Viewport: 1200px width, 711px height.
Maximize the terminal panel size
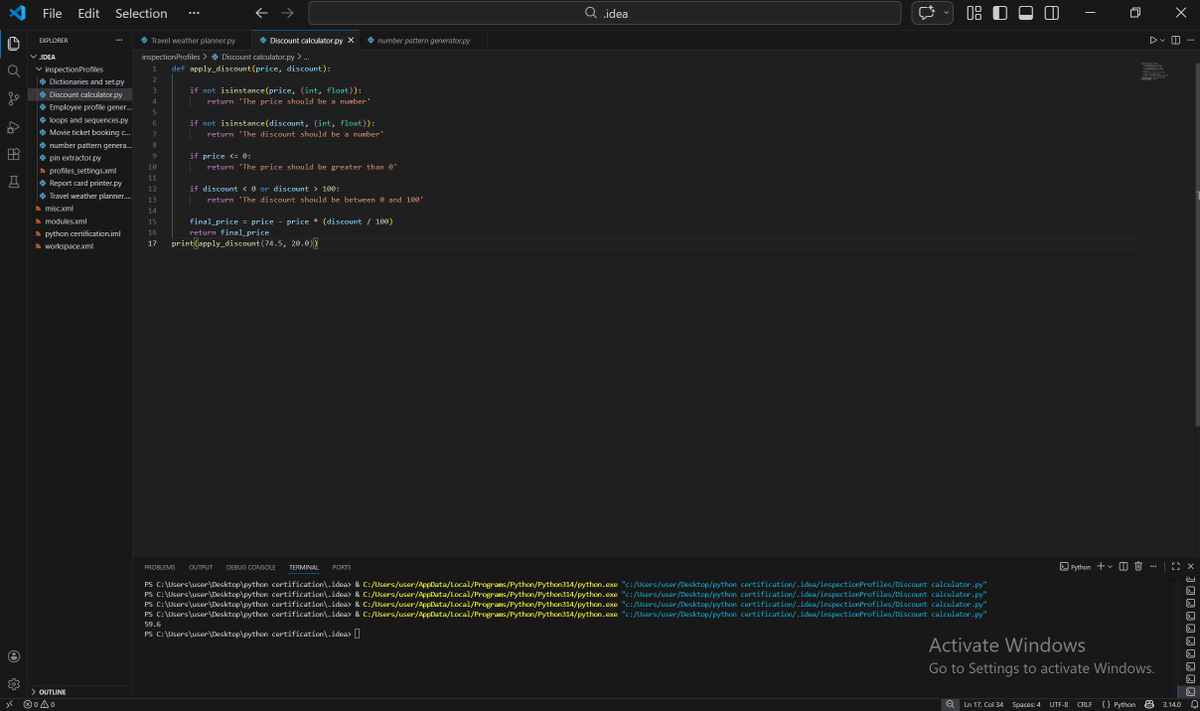pos(1176,567)
